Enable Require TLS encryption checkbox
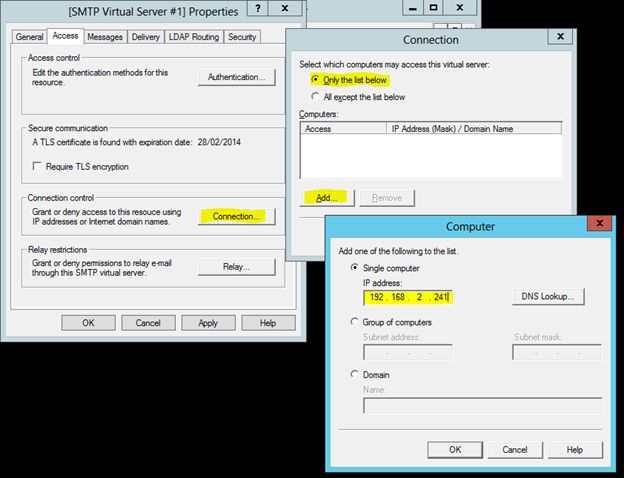The height and width of the screenshot is (478, 624). click(37, 166)
